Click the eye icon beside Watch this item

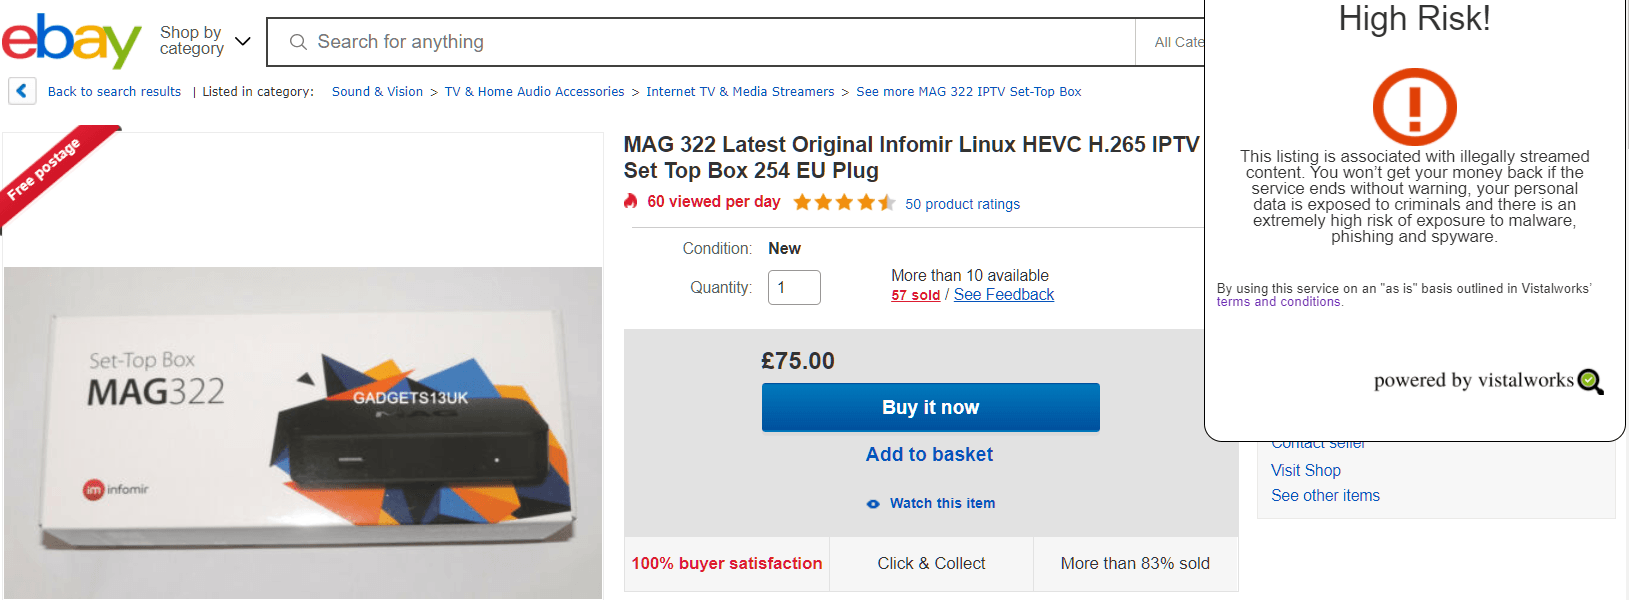(873, 504)
